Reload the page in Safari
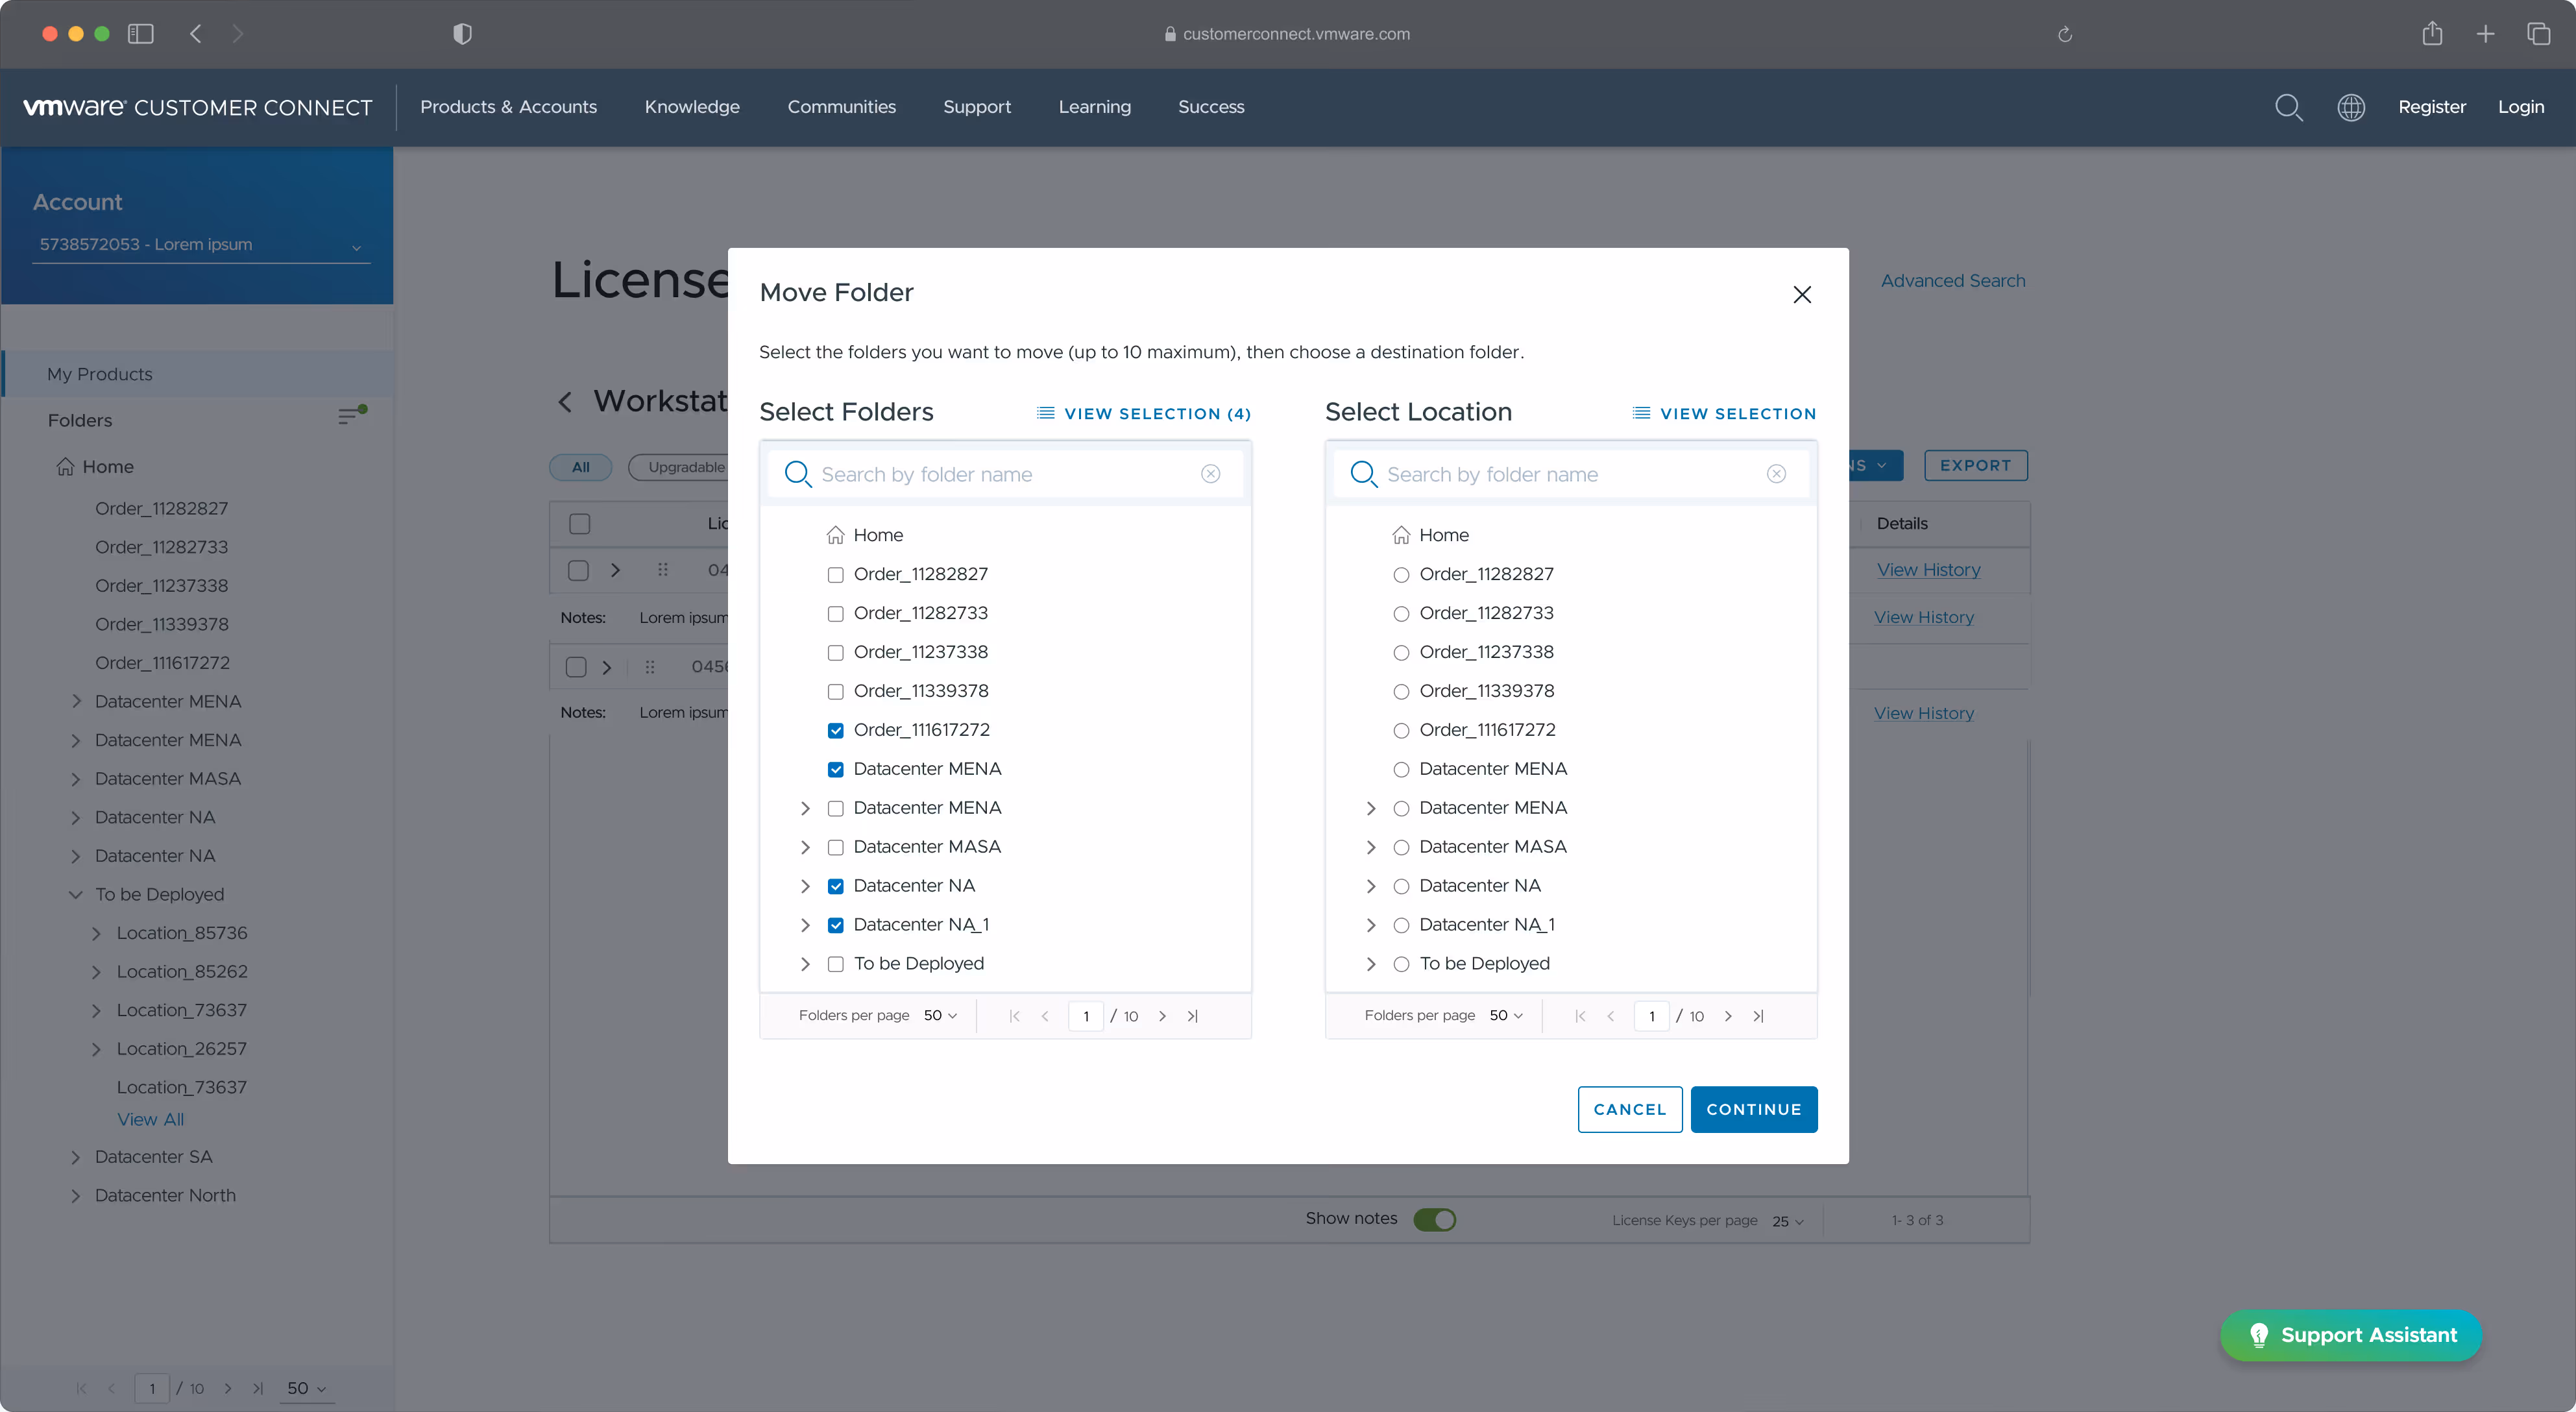Viewport: 2576px width, 1412px height. [2064, 34]
